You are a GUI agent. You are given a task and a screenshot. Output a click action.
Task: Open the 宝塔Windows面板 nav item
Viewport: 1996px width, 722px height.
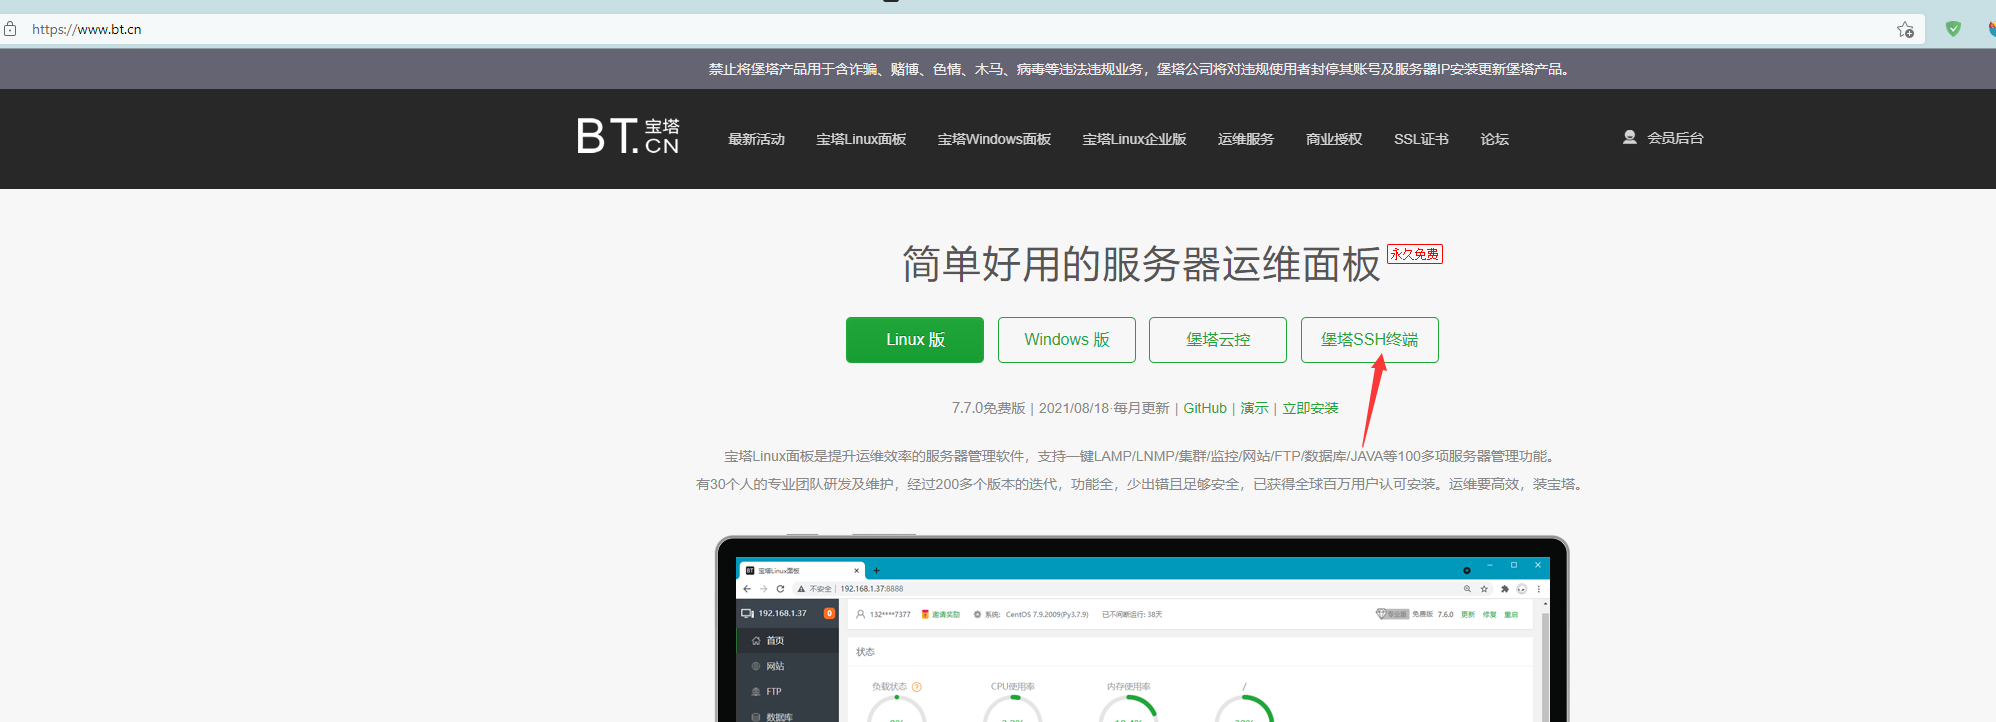tap(994, 139)
